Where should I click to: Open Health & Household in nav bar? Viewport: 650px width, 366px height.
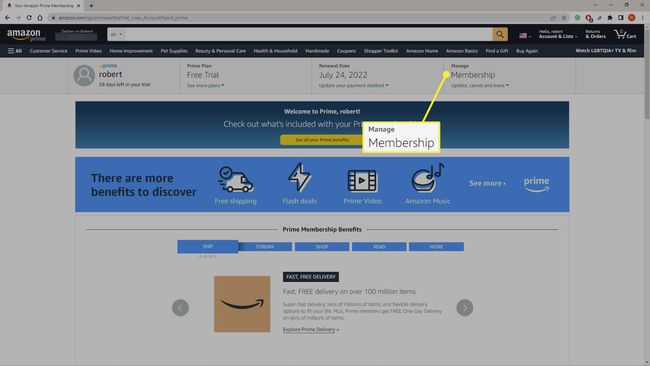point(275,51)
